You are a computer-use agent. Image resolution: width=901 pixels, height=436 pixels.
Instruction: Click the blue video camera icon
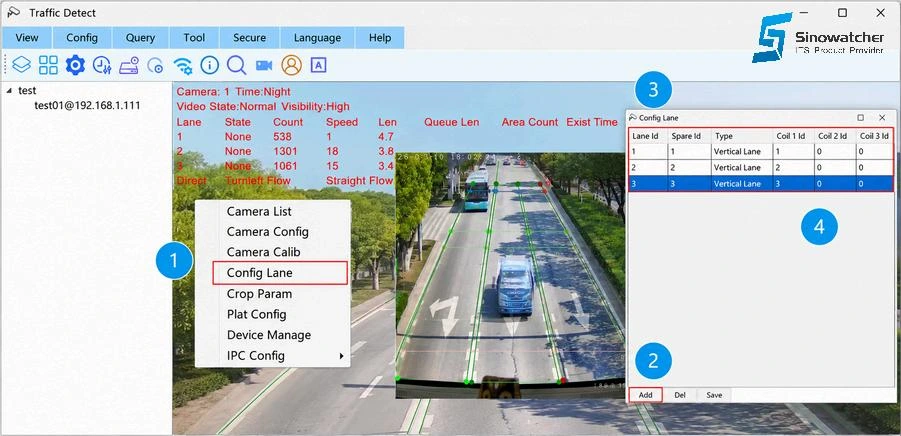[264, 65]
